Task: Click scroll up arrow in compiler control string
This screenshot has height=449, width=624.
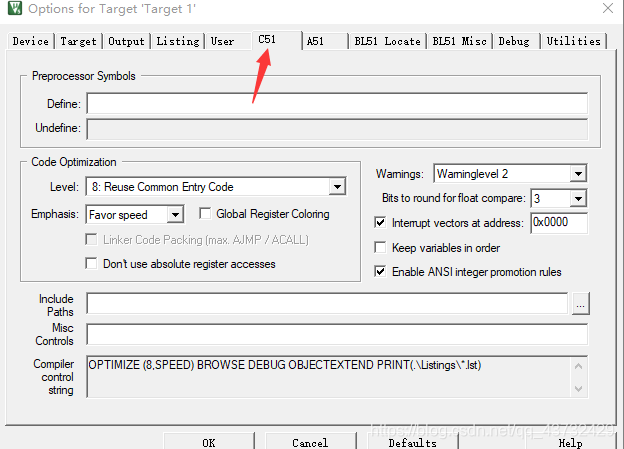Action: 579,366
